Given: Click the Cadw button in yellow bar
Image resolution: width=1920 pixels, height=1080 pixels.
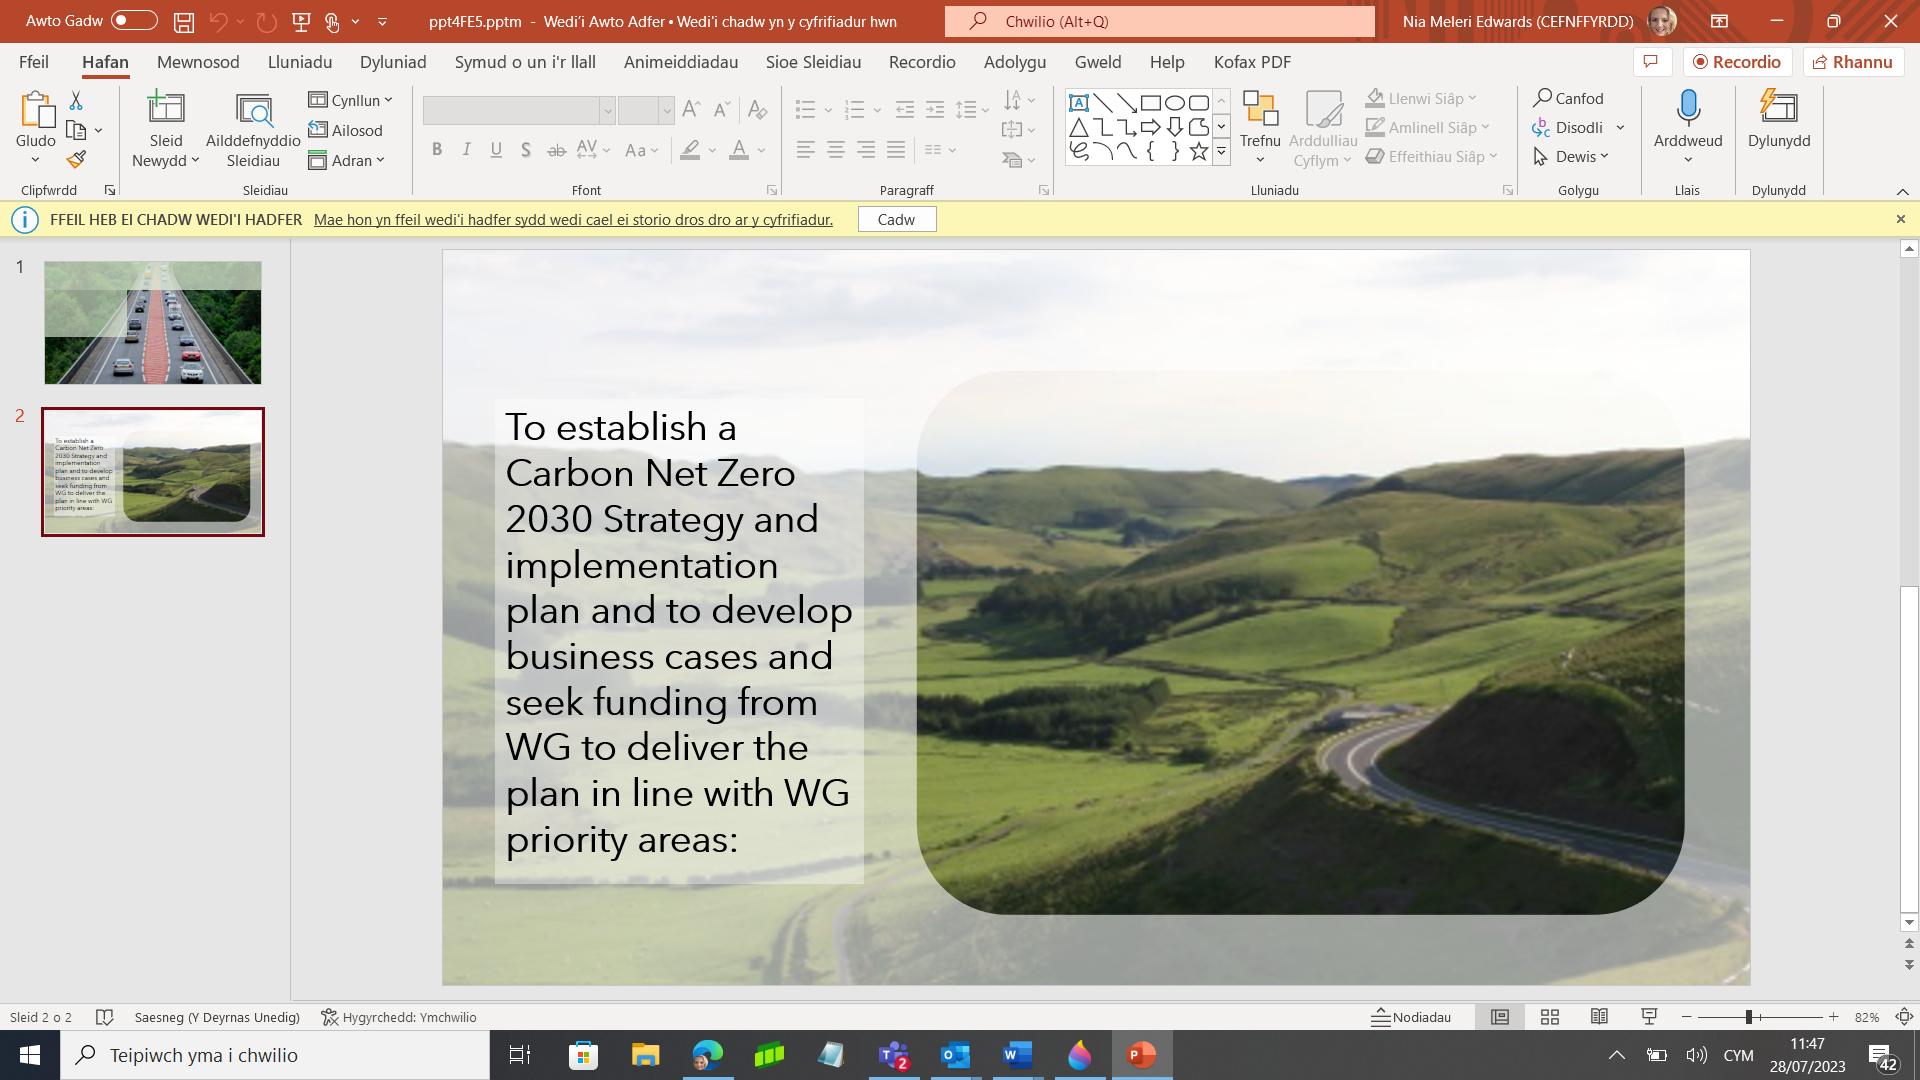Looking at the screenshot, I should pyautogui.click(x=896, y=219).
